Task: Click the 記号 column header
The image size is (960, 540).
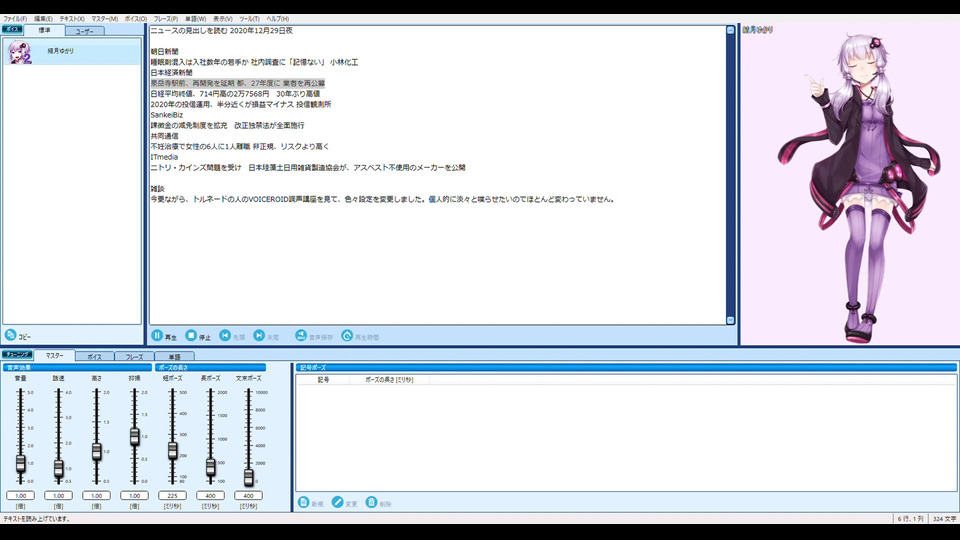Action: [323, 380]
